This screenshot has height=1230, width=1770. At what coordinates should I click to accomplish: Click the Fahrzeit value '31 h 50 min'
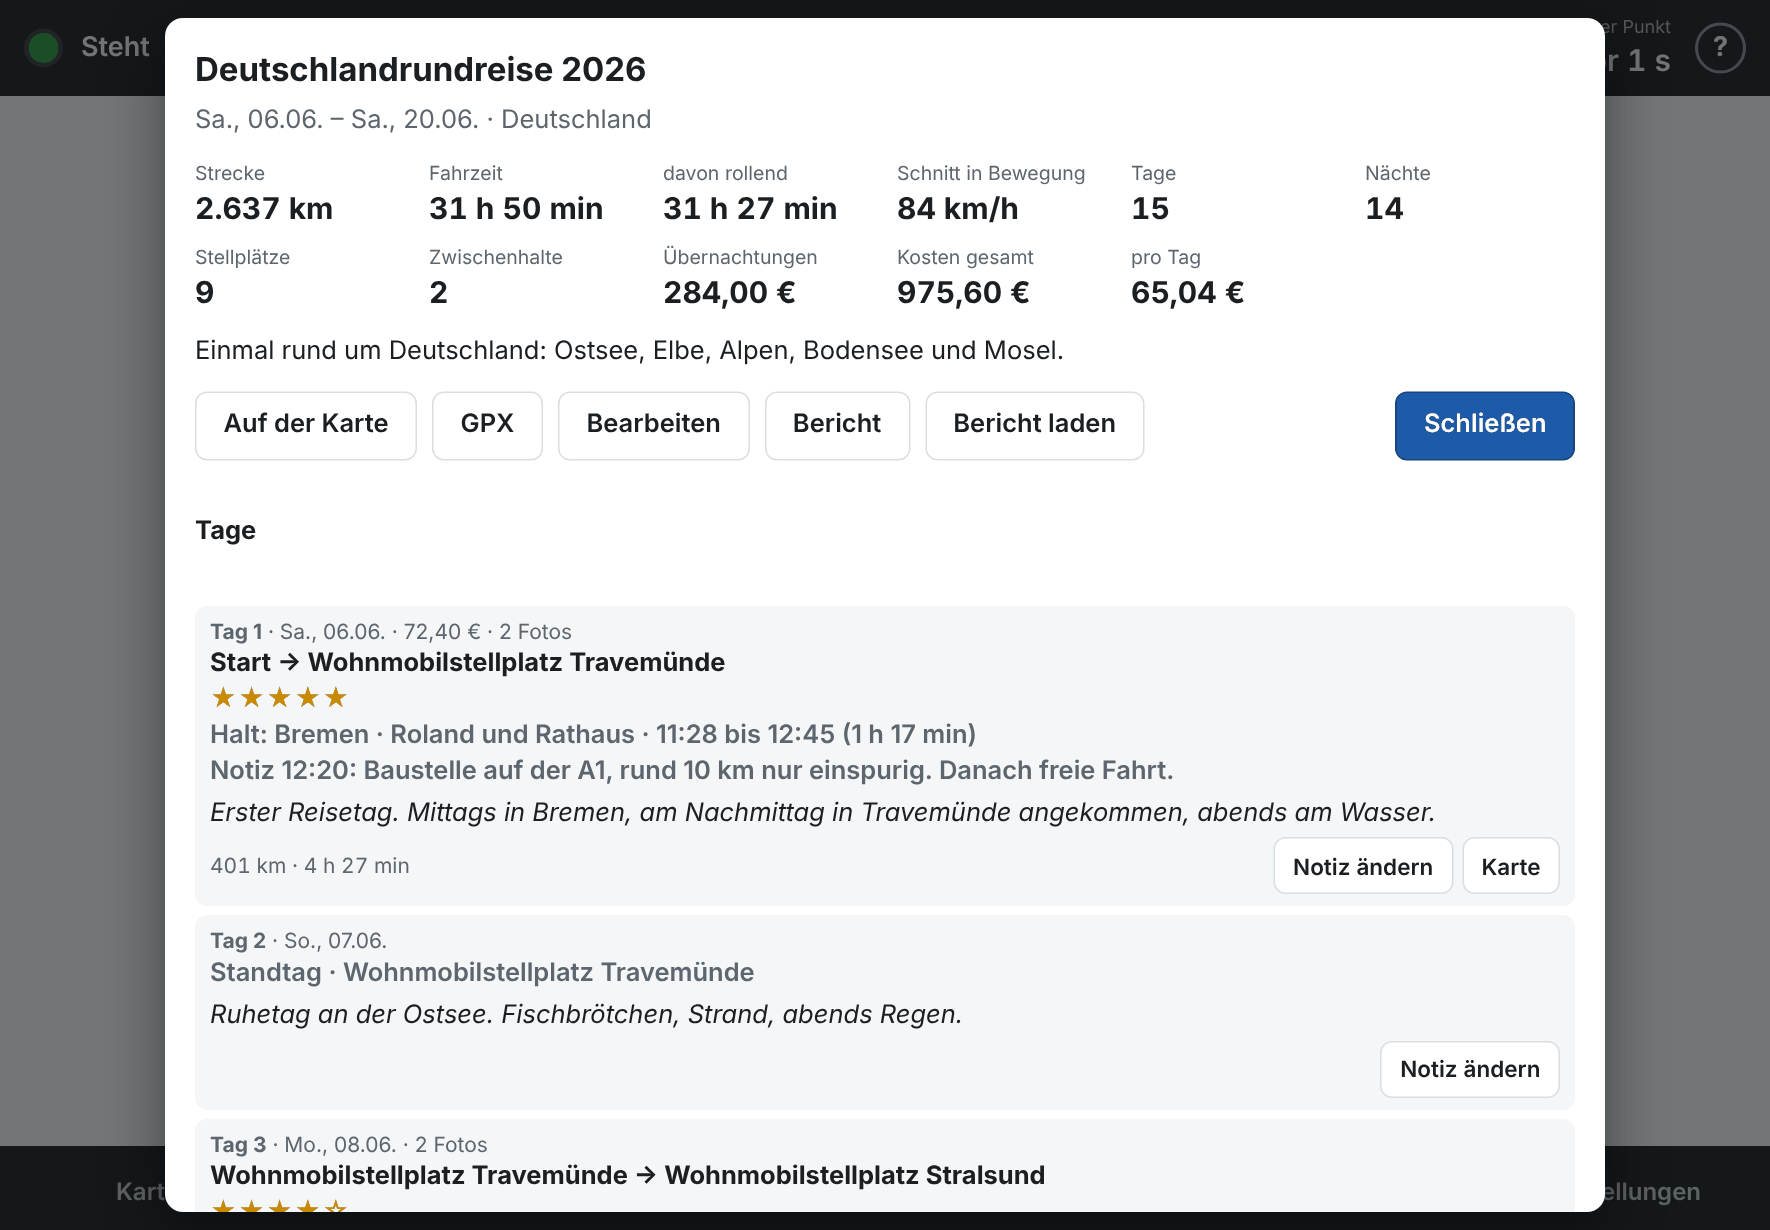click(x=516, y=208)
